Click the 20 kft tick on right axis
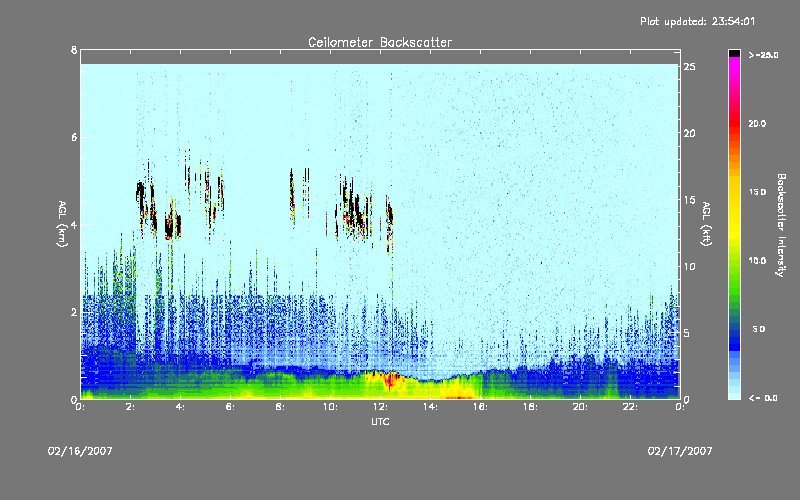 [x=689, y=133]
